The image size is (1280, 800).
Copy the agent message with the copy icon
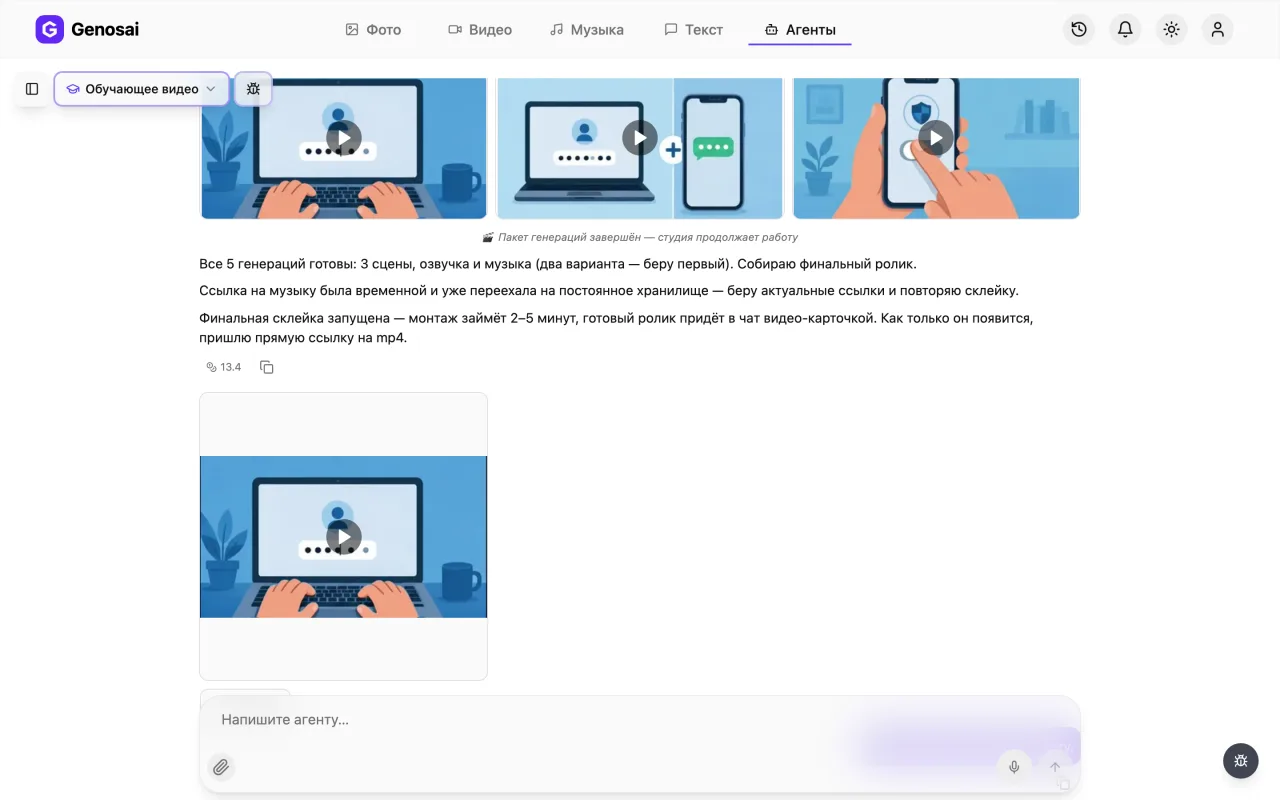[x=267, y=367]
